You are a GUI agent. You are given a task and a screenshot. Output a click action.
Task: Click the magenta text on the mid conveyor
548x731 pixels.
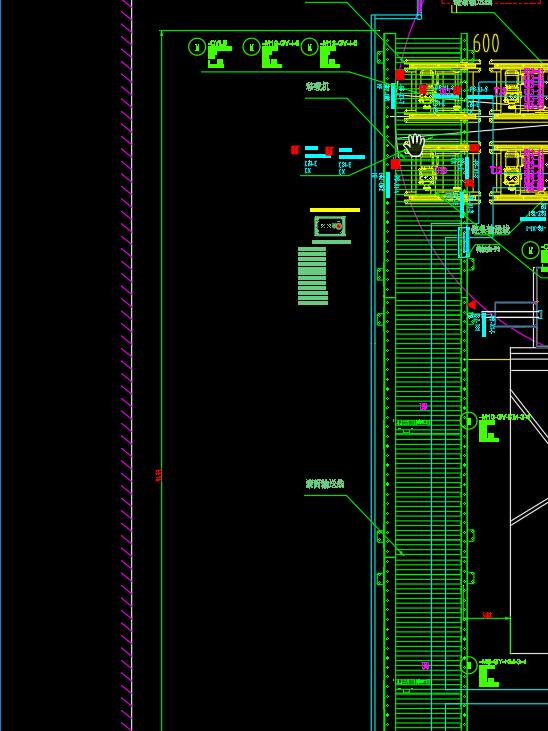[423, 407]
